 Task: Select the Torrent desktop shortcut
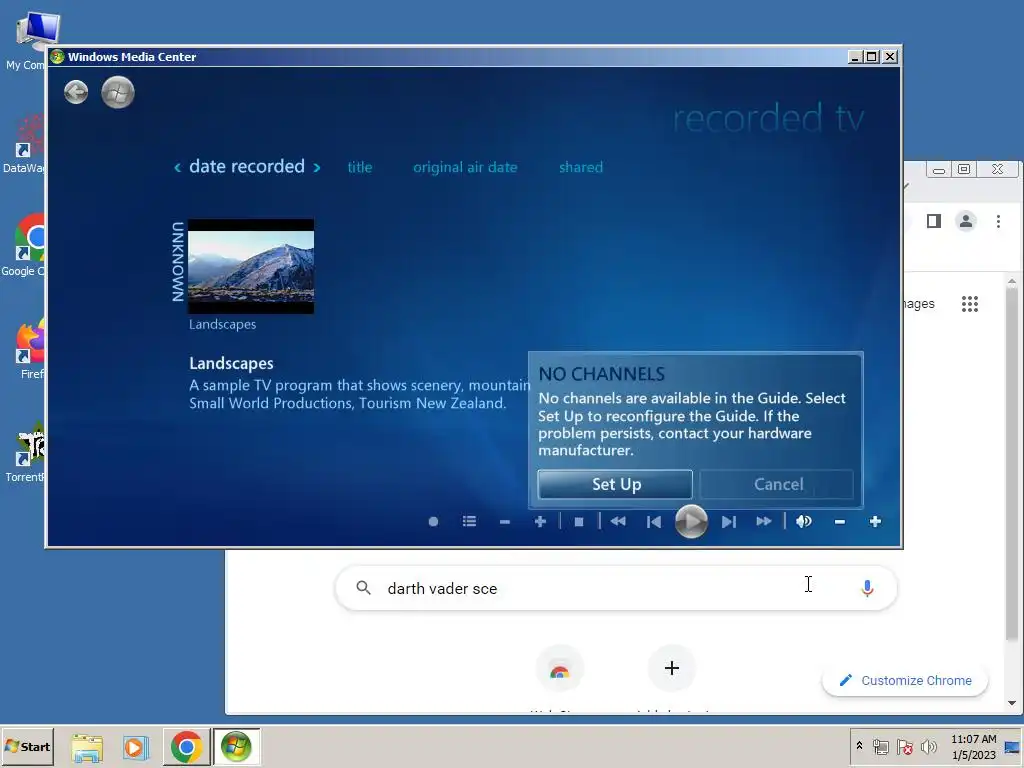click(x=25, y=452)
